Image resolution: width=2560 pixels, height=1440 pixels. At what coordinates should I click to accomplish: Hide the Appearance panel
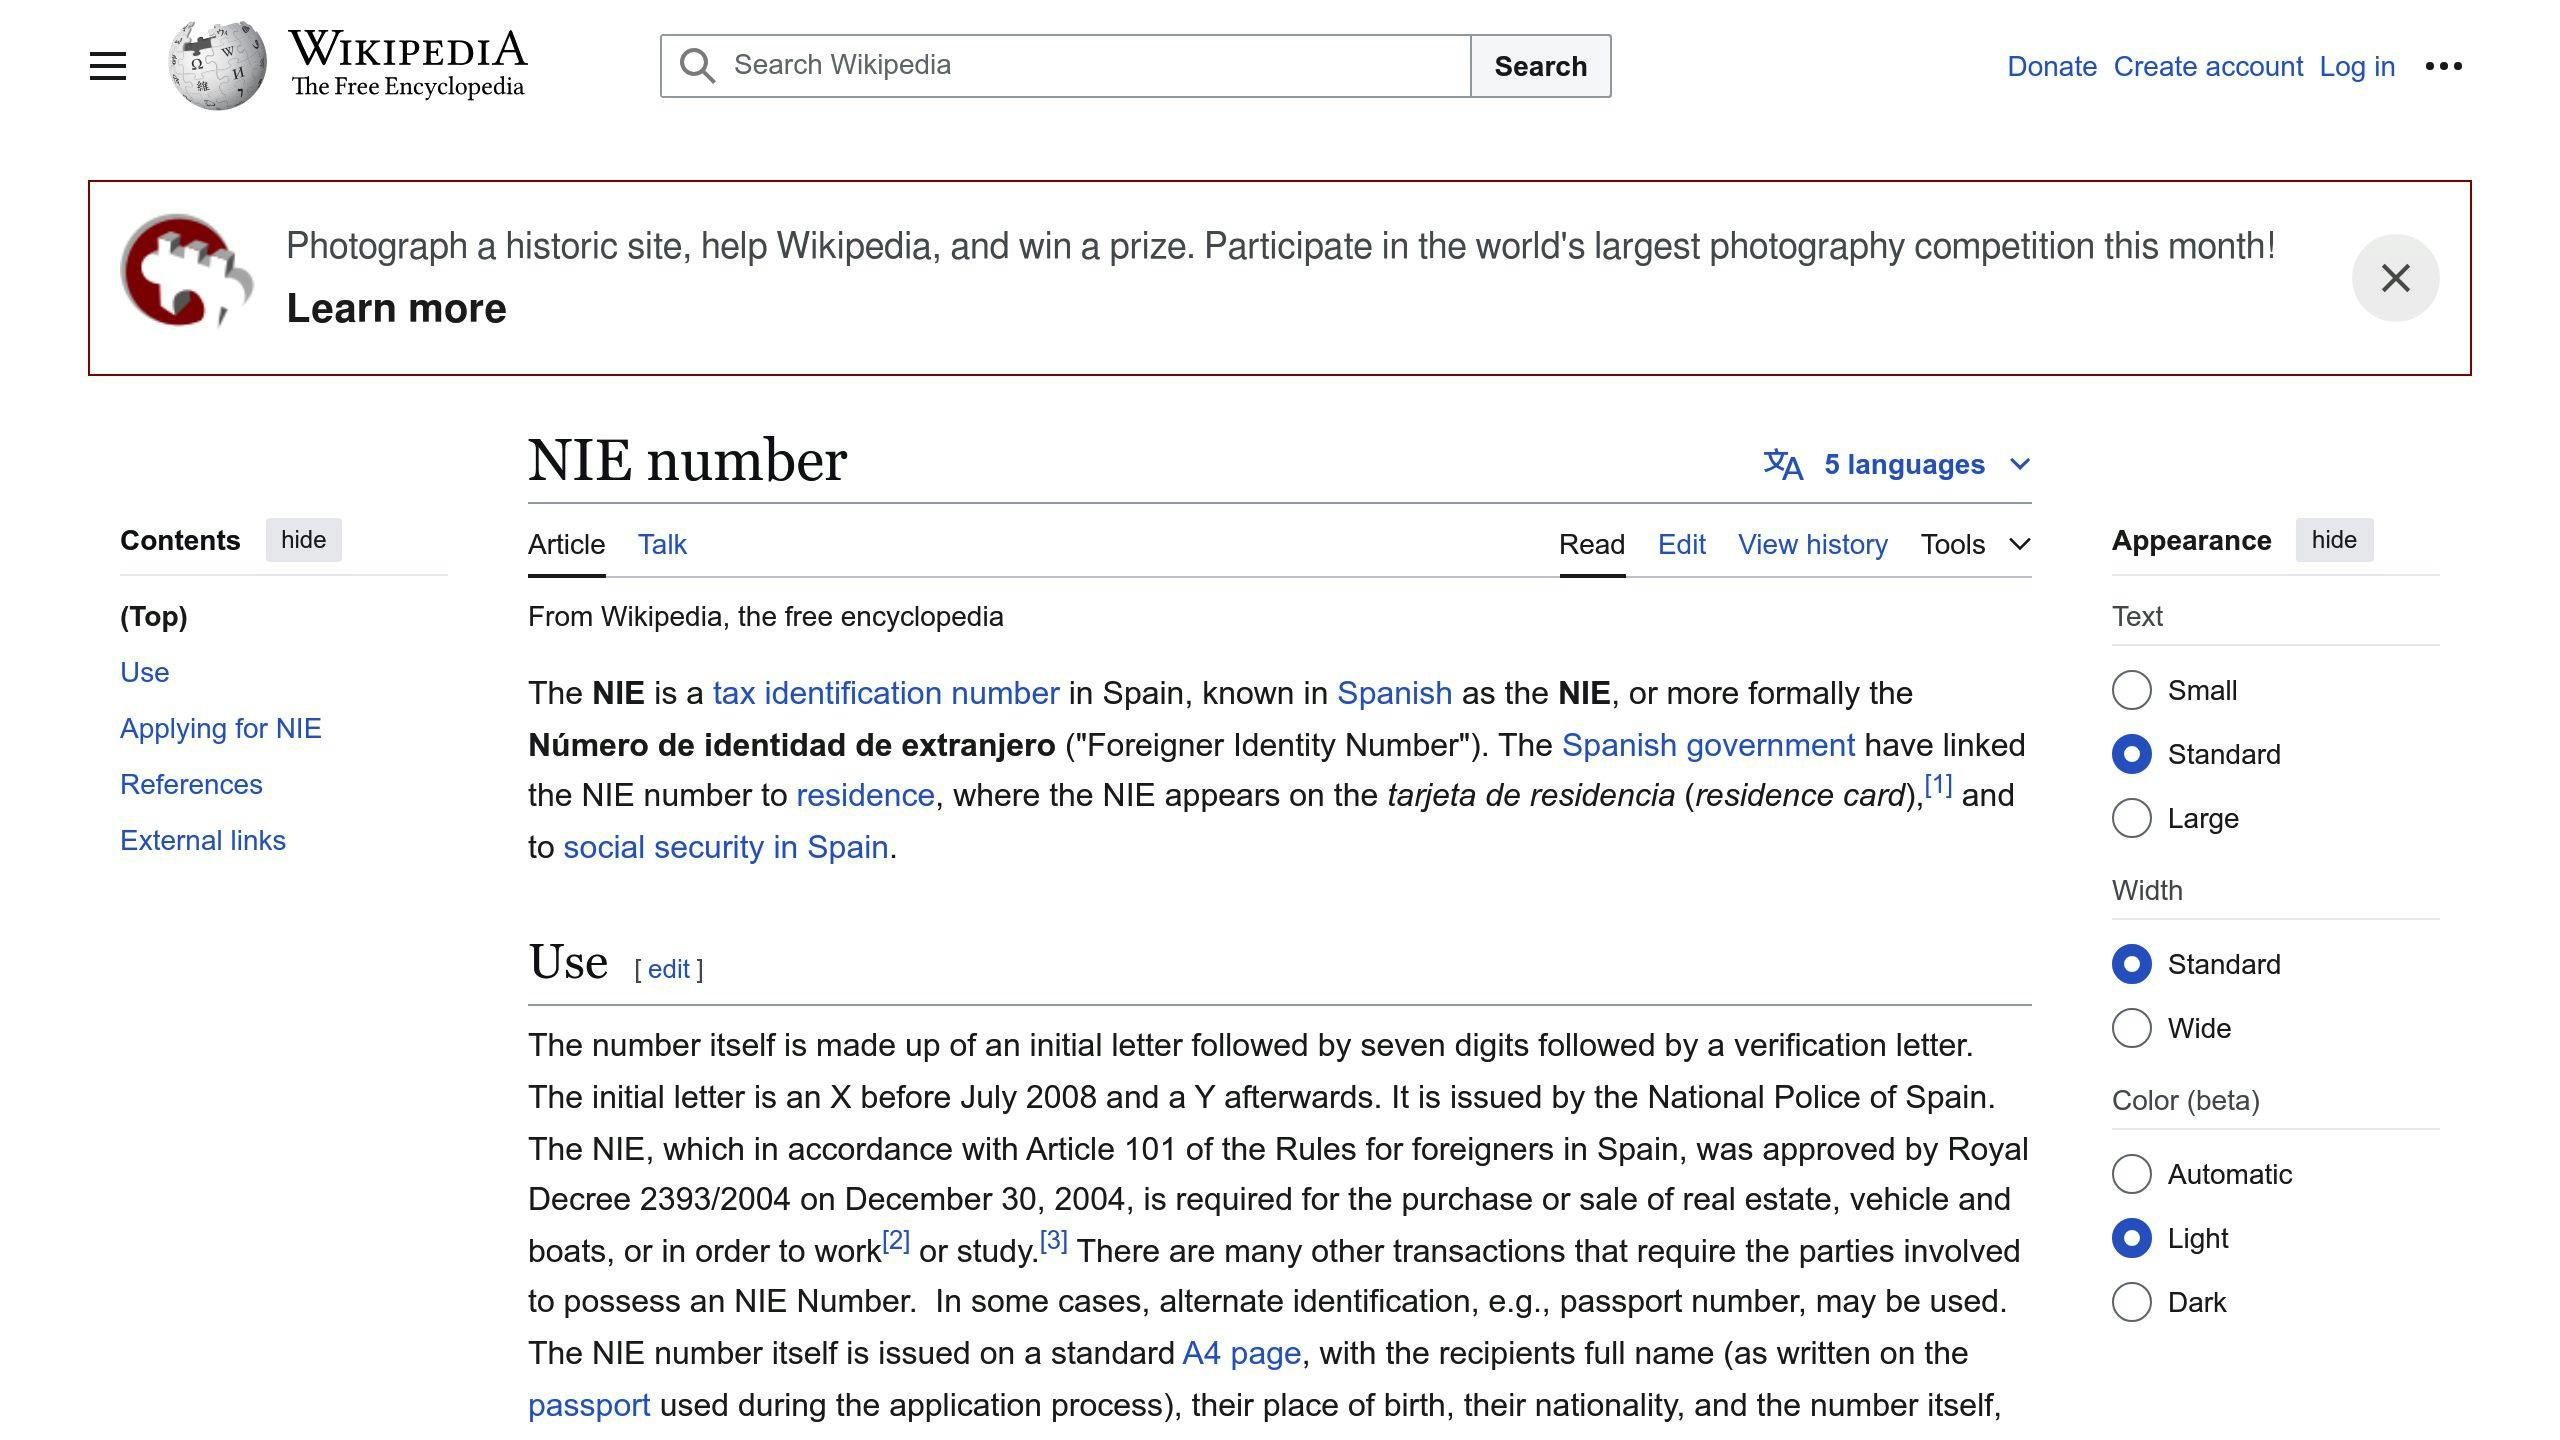coord(2334,540)
